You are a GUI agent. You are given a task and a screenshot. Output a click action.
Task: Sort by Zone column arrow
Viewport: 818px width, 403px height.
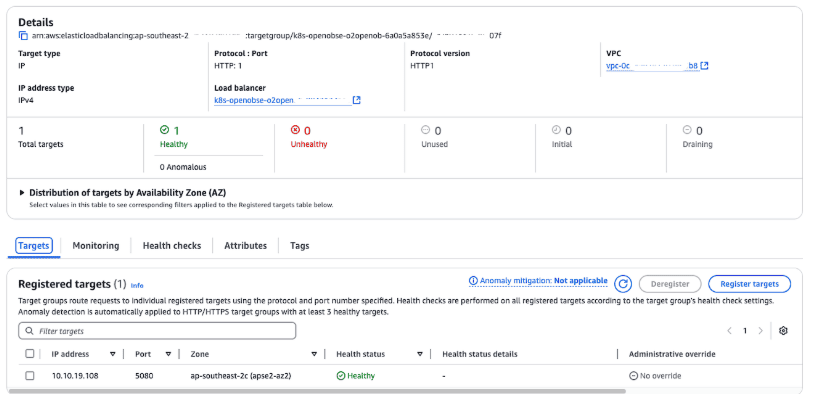(313, 354)
